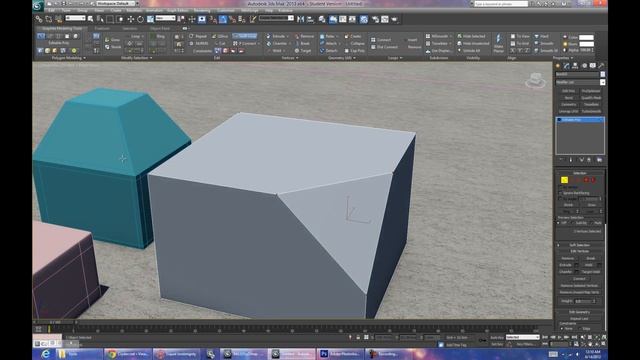This screenshot has width=640, height=360.
Task: Select Preview Selection Off radio button
Action: coord(558,223)
